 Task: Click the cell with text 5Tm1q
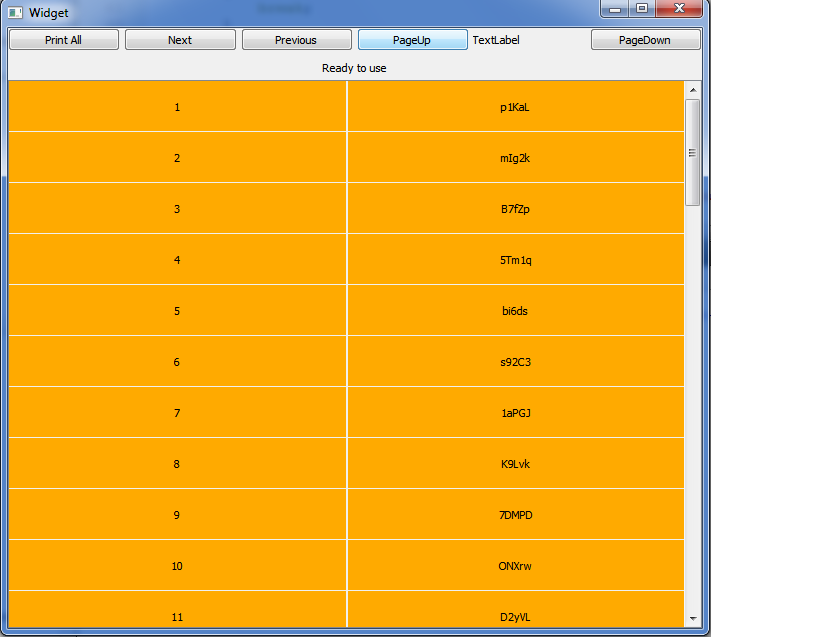pos(515,260)
